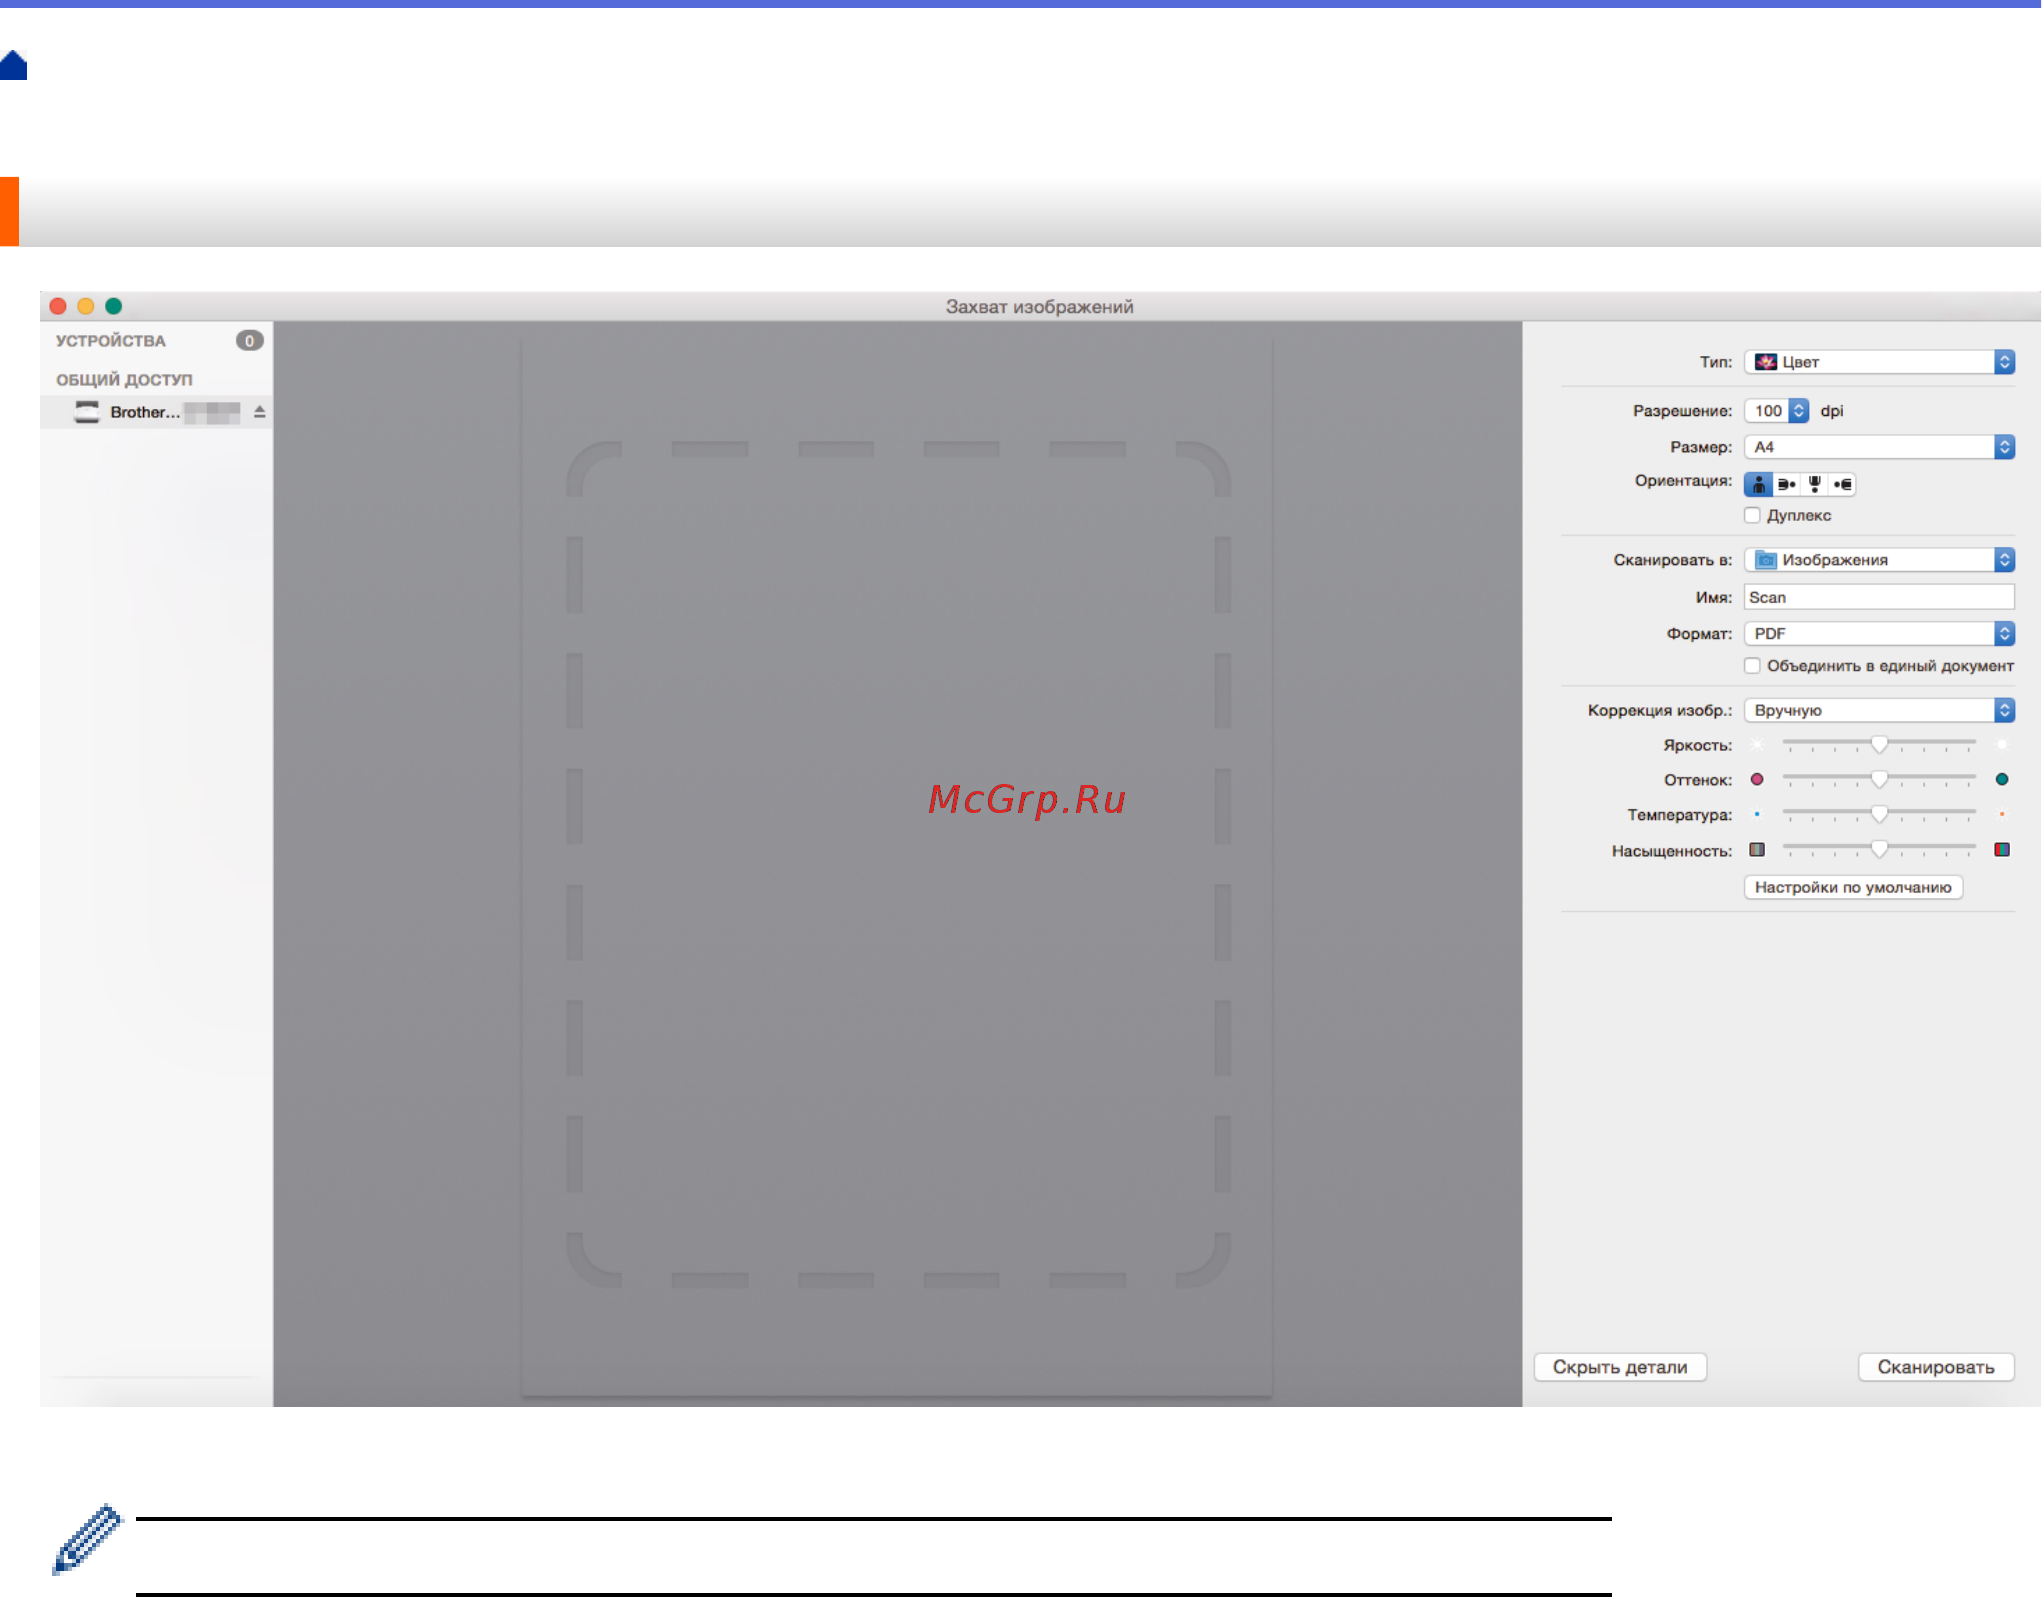This screenshot has height=1597, width=2042.
Task: Select the upright portrait orientation icon
Action: coord(1758,485)
